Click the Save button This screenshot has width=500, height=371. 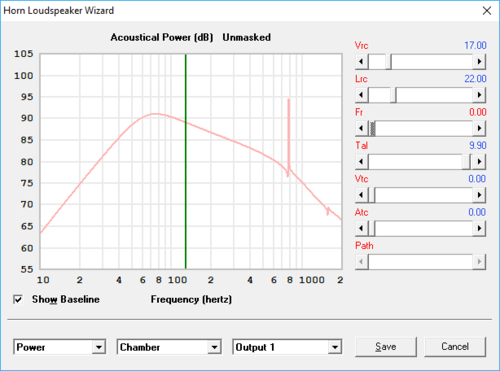tap(386, 347)
